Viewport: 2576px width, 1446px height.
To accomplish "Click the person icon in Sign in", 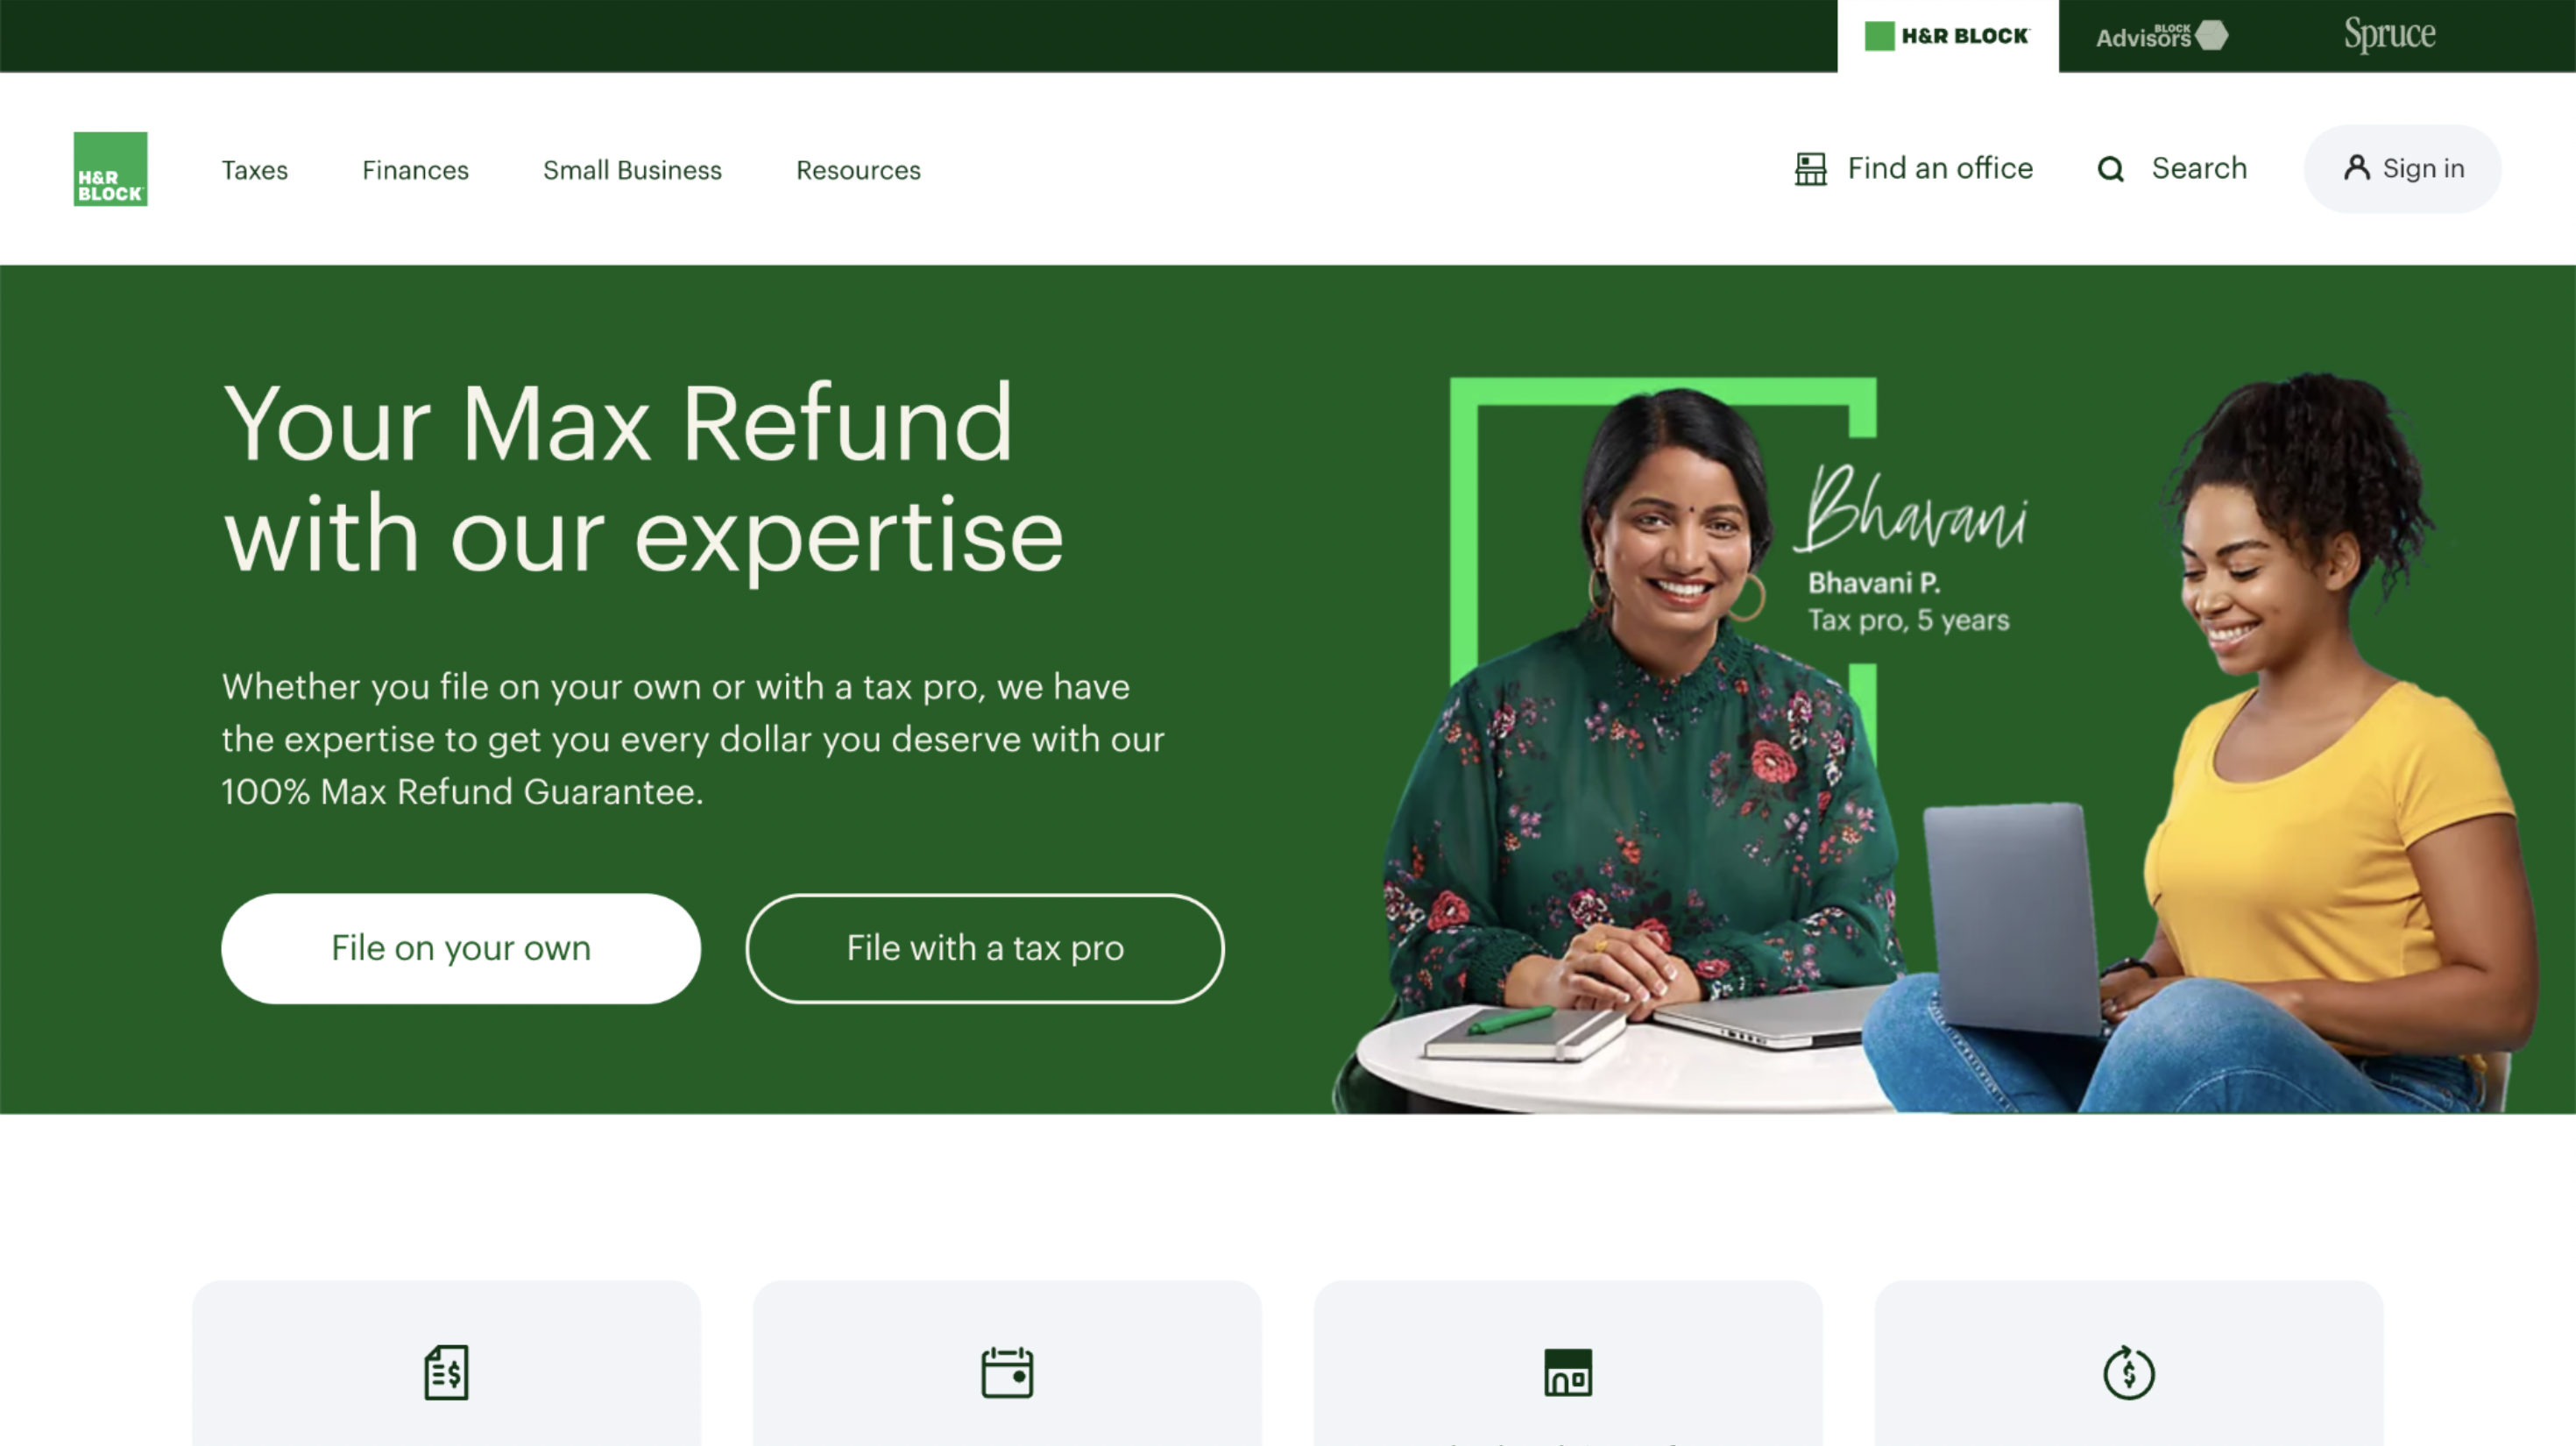I will coord(2356,168).
